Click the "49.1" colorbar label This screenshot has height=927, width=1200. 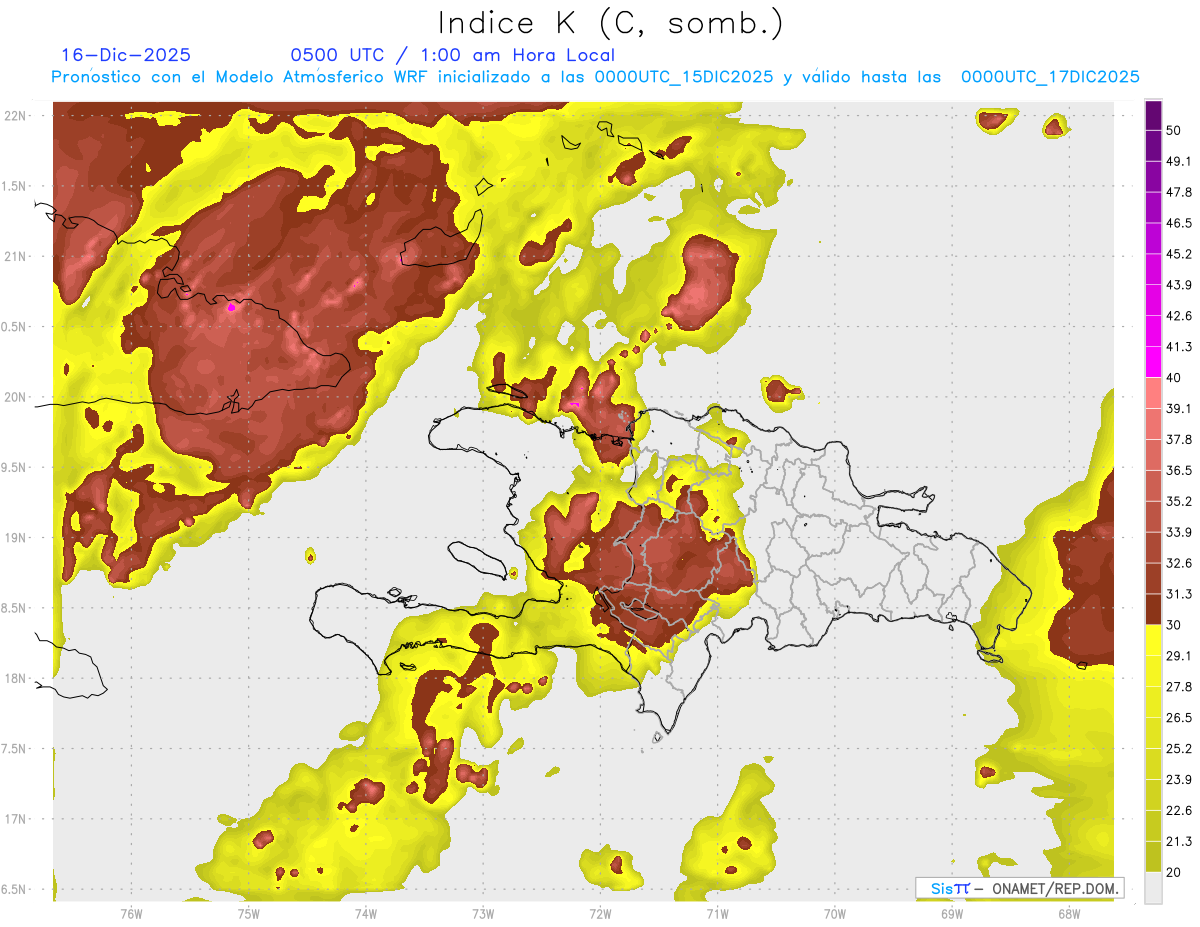tap(1178, 161)
